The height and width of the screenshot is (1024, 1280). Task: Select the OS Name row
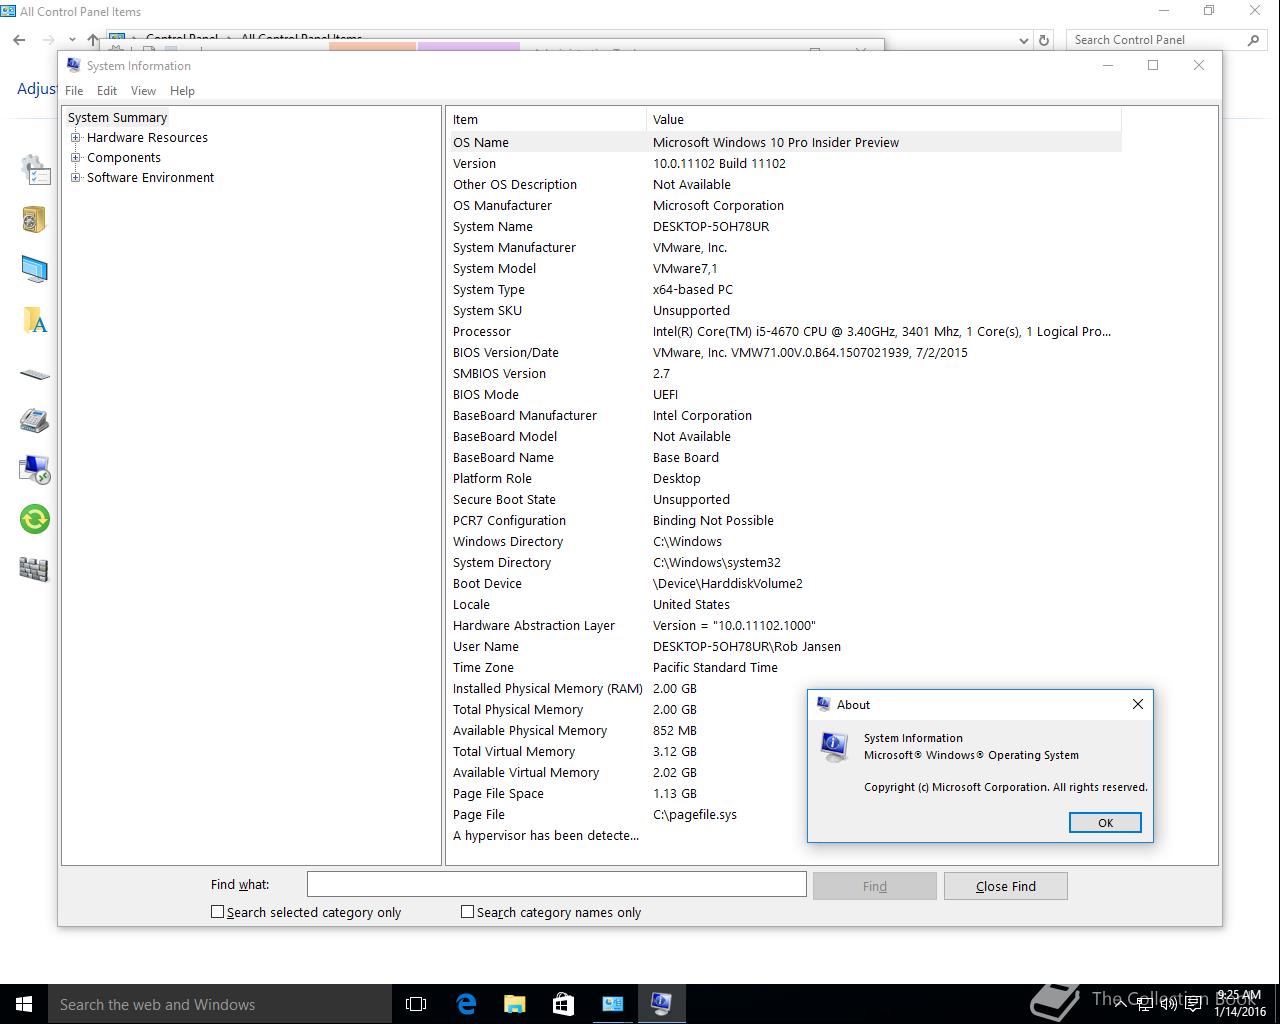point(785,143)
